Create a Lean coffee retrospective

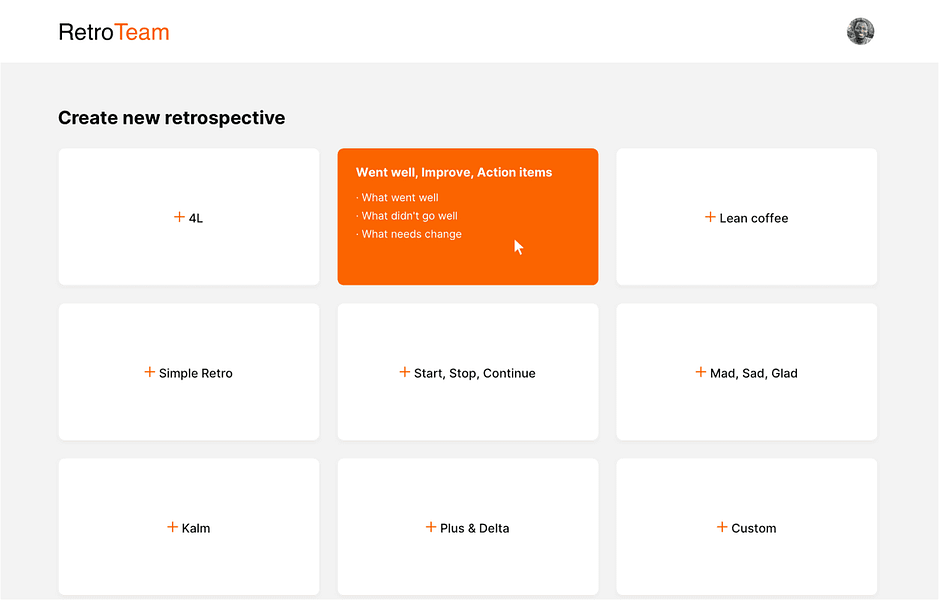click(747, 217)
